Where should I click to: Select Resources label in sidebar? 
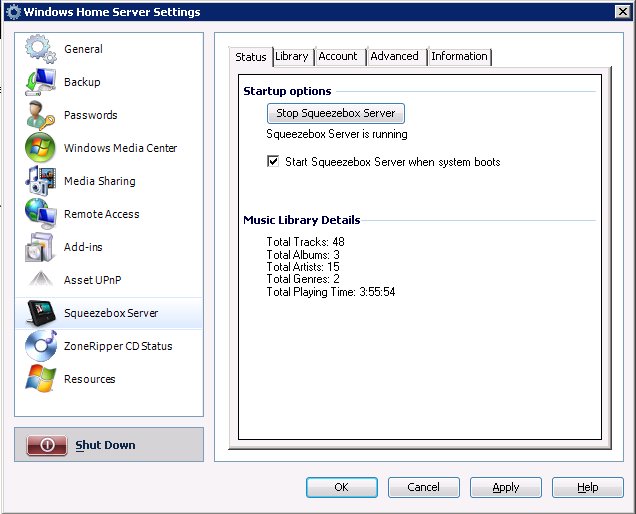[x=90, y=379]
